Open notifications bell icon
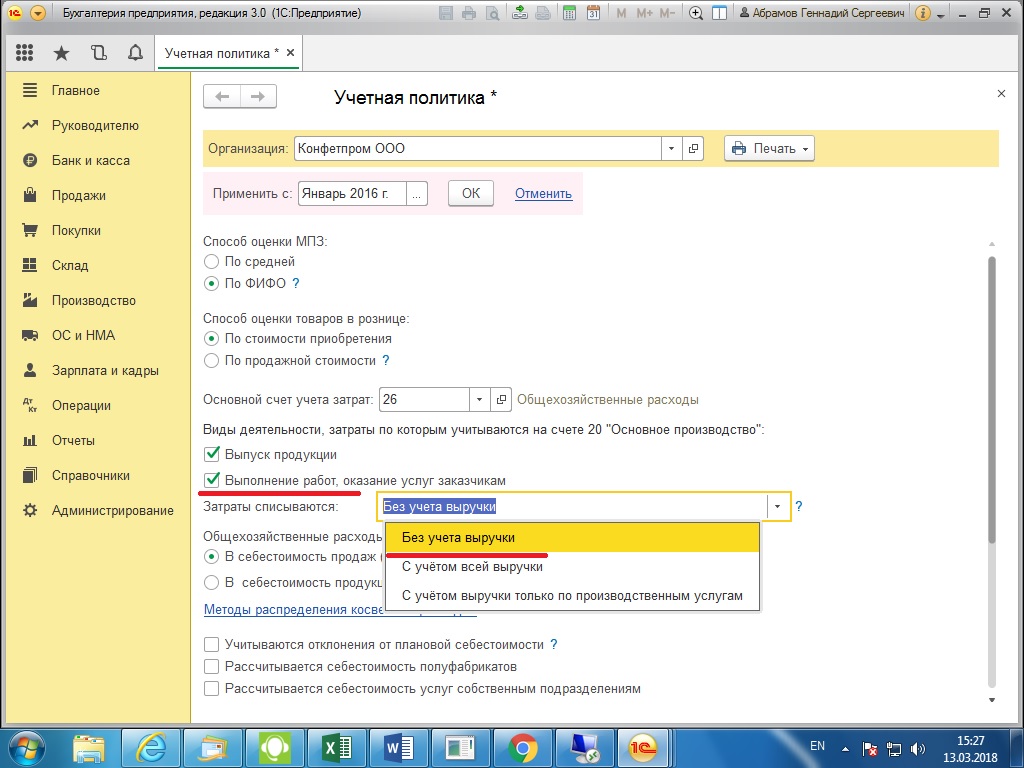The image size is (1024, 768). [133, 53]
